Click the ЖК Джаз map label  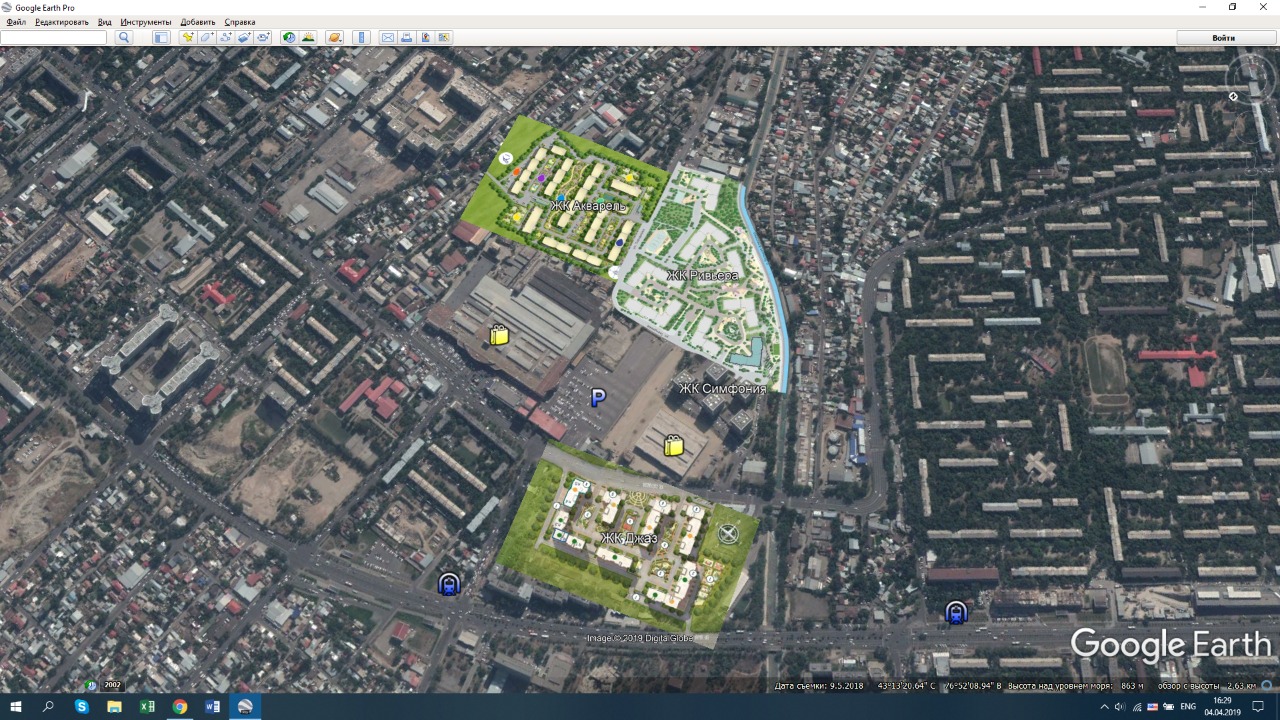click(629, 538)
